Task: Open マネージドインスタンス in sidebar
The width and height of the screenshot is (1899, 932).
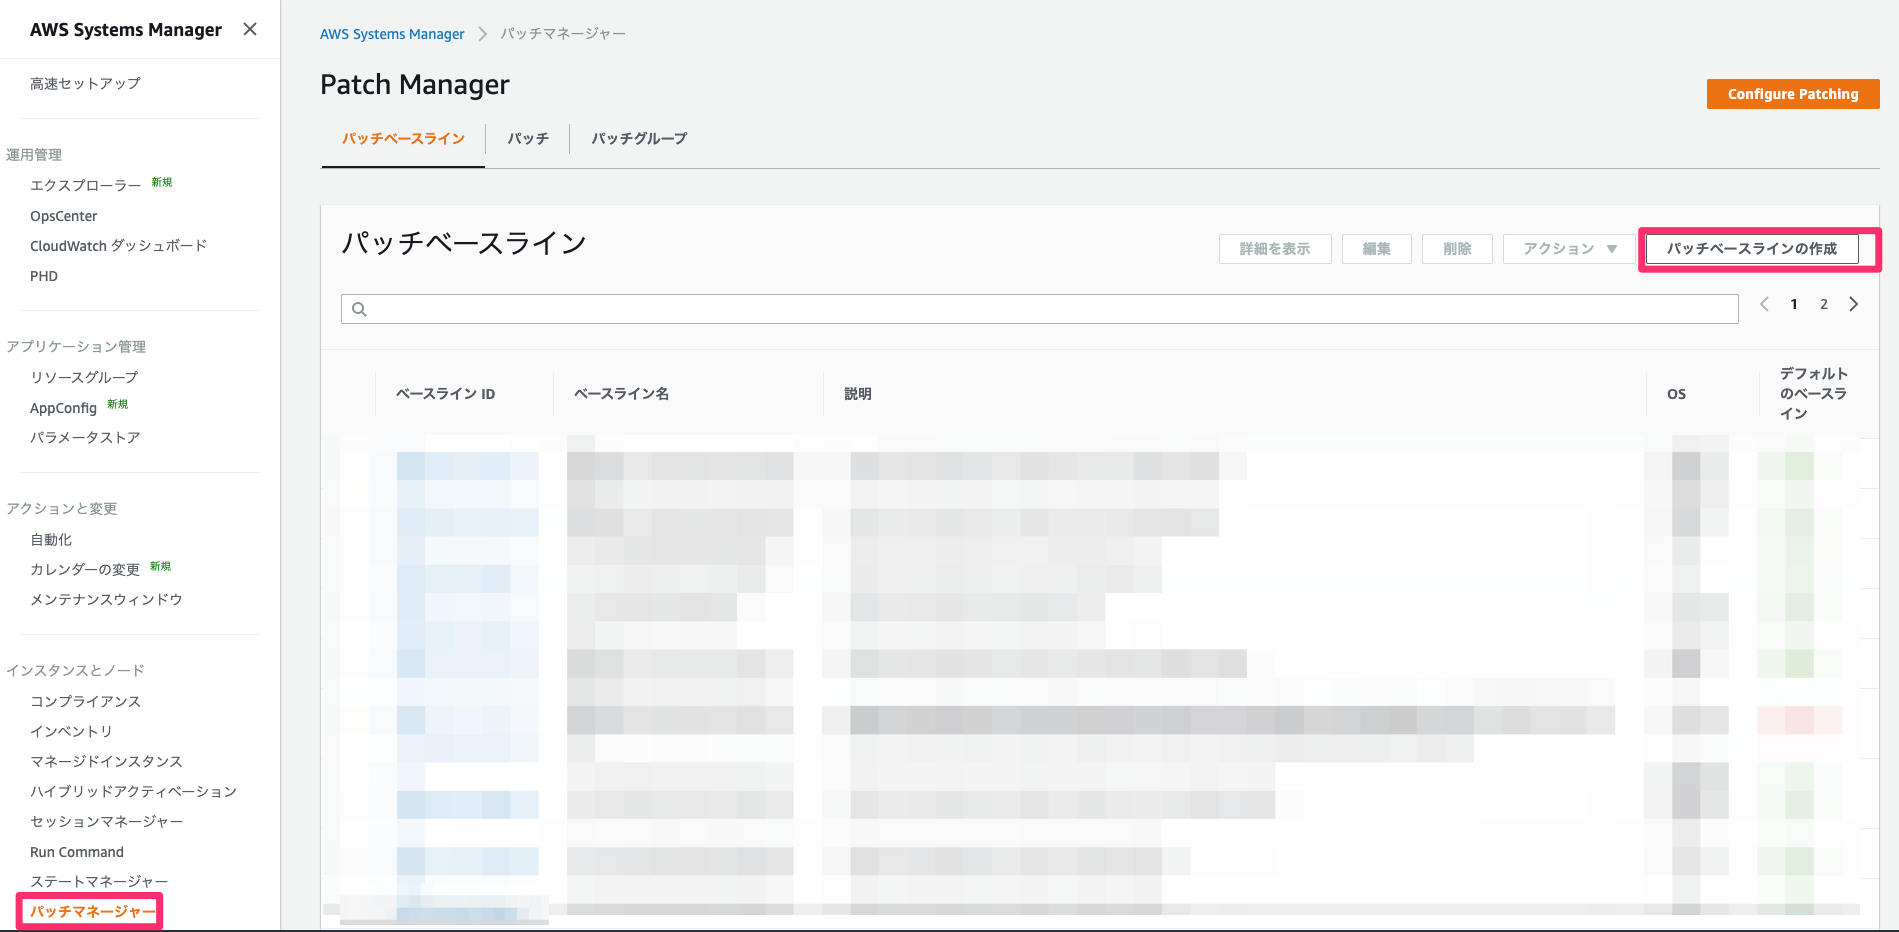Action: 106,762
